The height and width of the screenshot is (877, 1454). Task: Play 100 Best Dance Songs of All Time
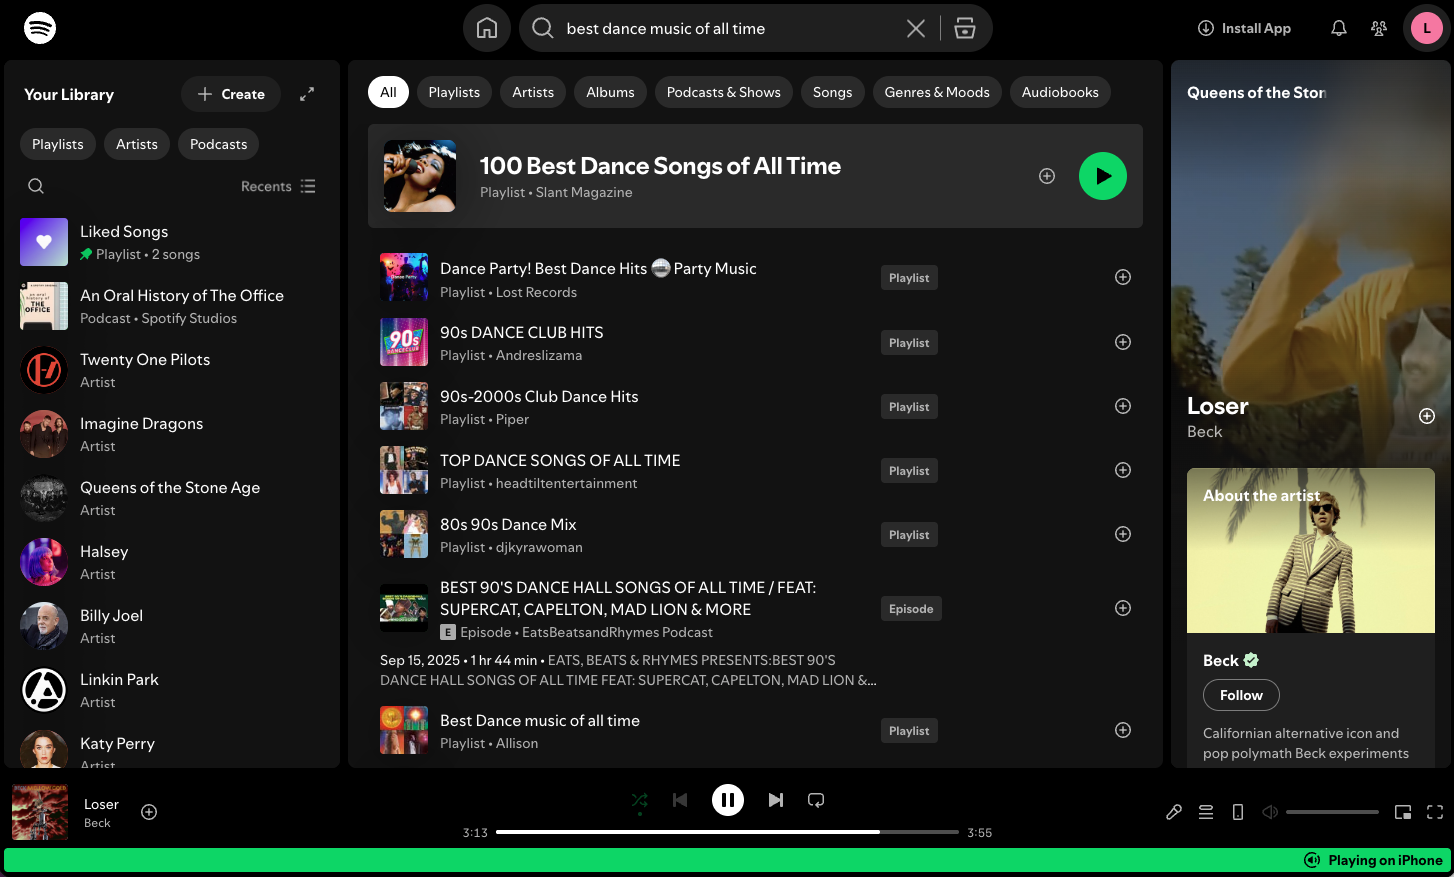pos(1103,176)
